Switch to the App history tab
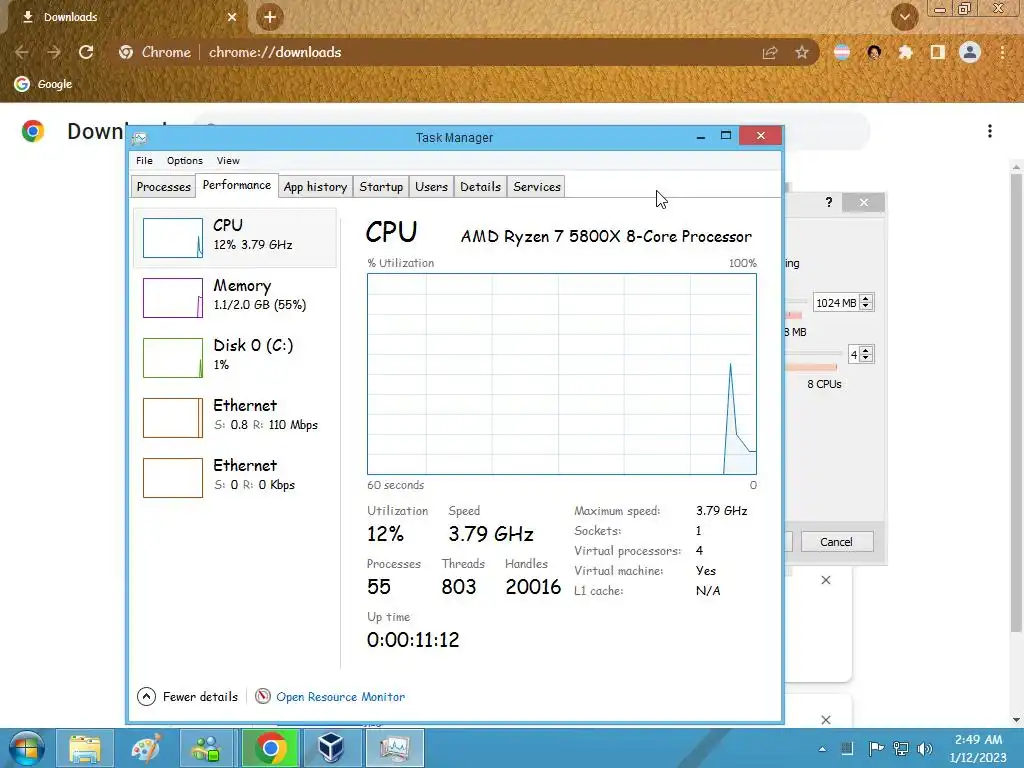The height and width of the screenshot is (768, 1024). [x=315, y=187]
